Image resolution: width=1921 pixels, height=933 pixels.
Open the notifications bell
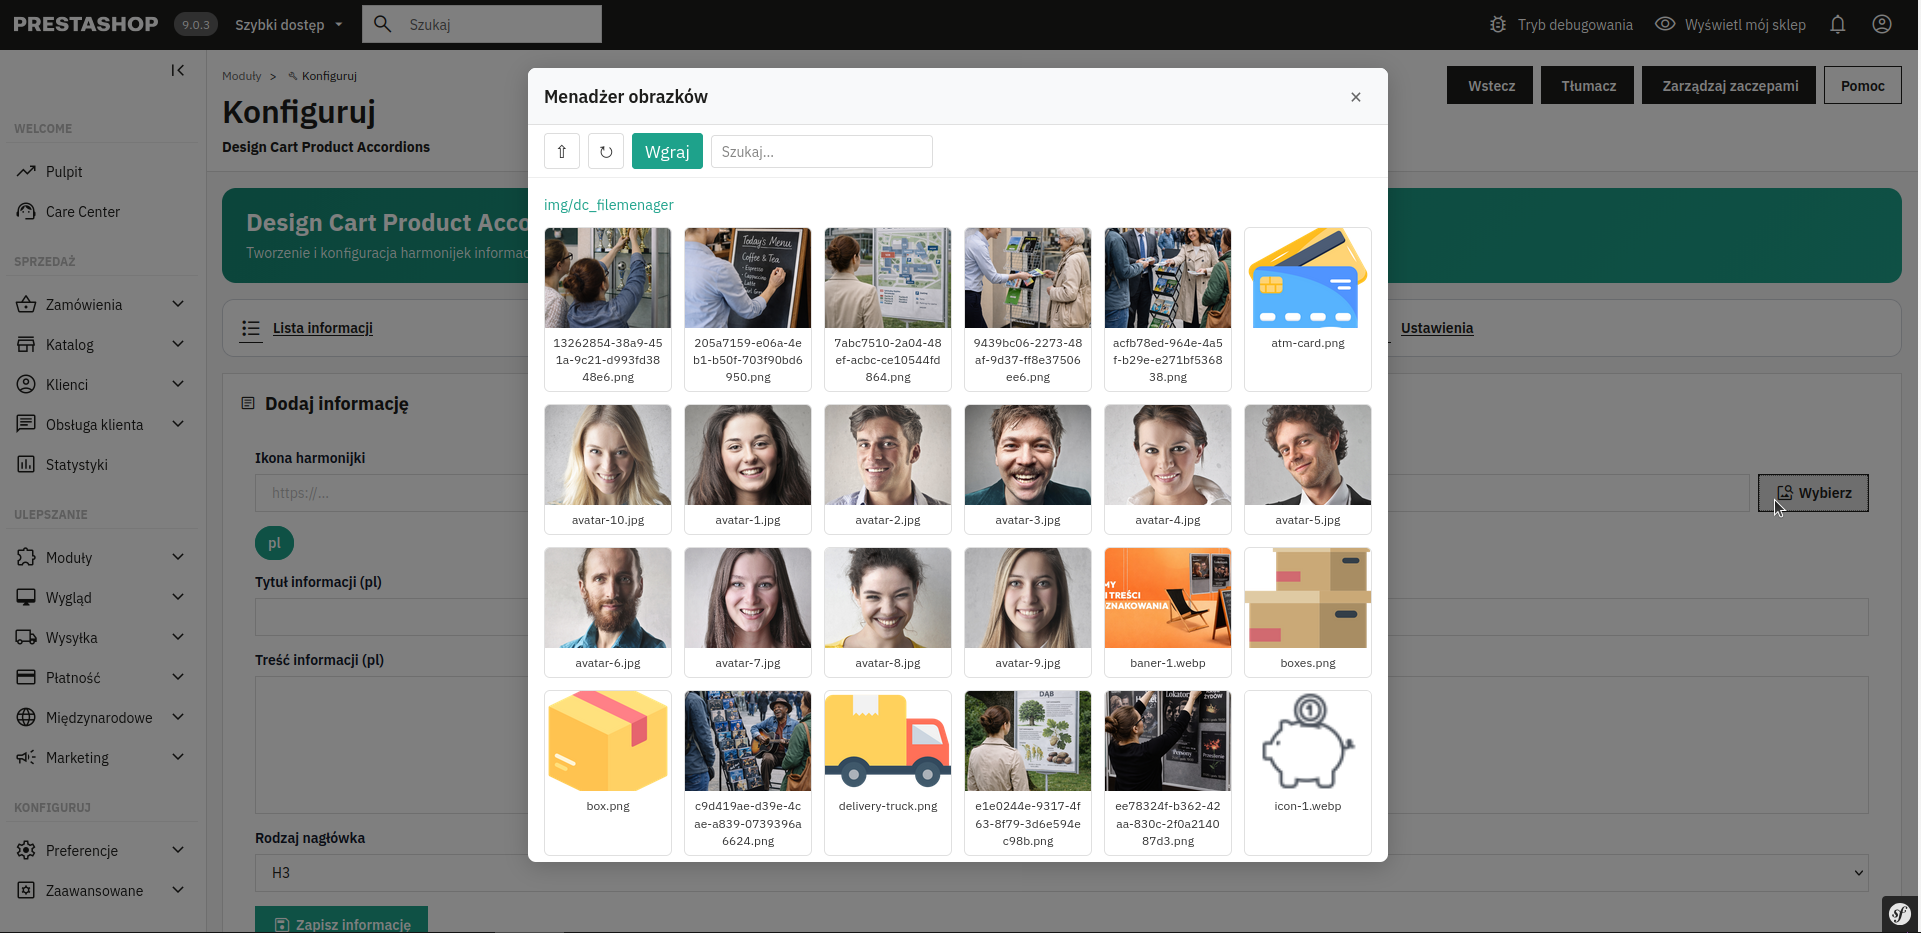click(x=1838, y=25)
